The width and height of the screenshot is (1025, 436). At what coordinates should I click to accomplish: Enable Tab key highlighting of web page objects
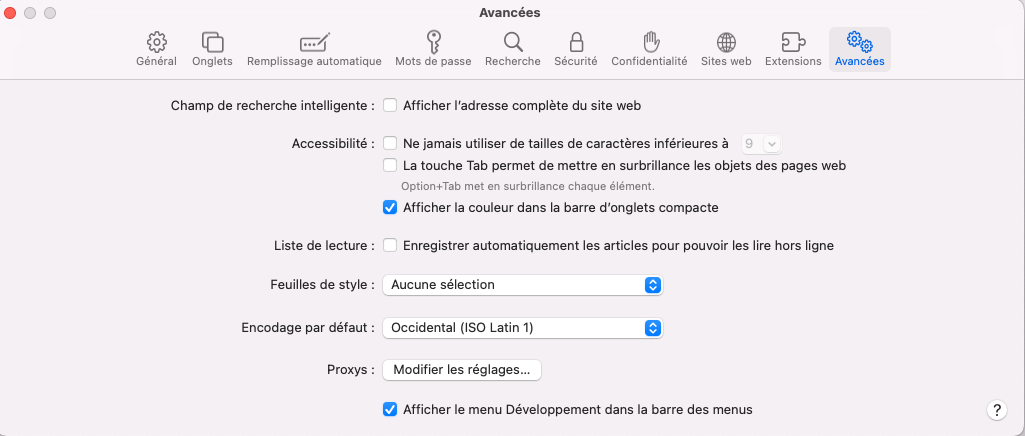[391, 165]
